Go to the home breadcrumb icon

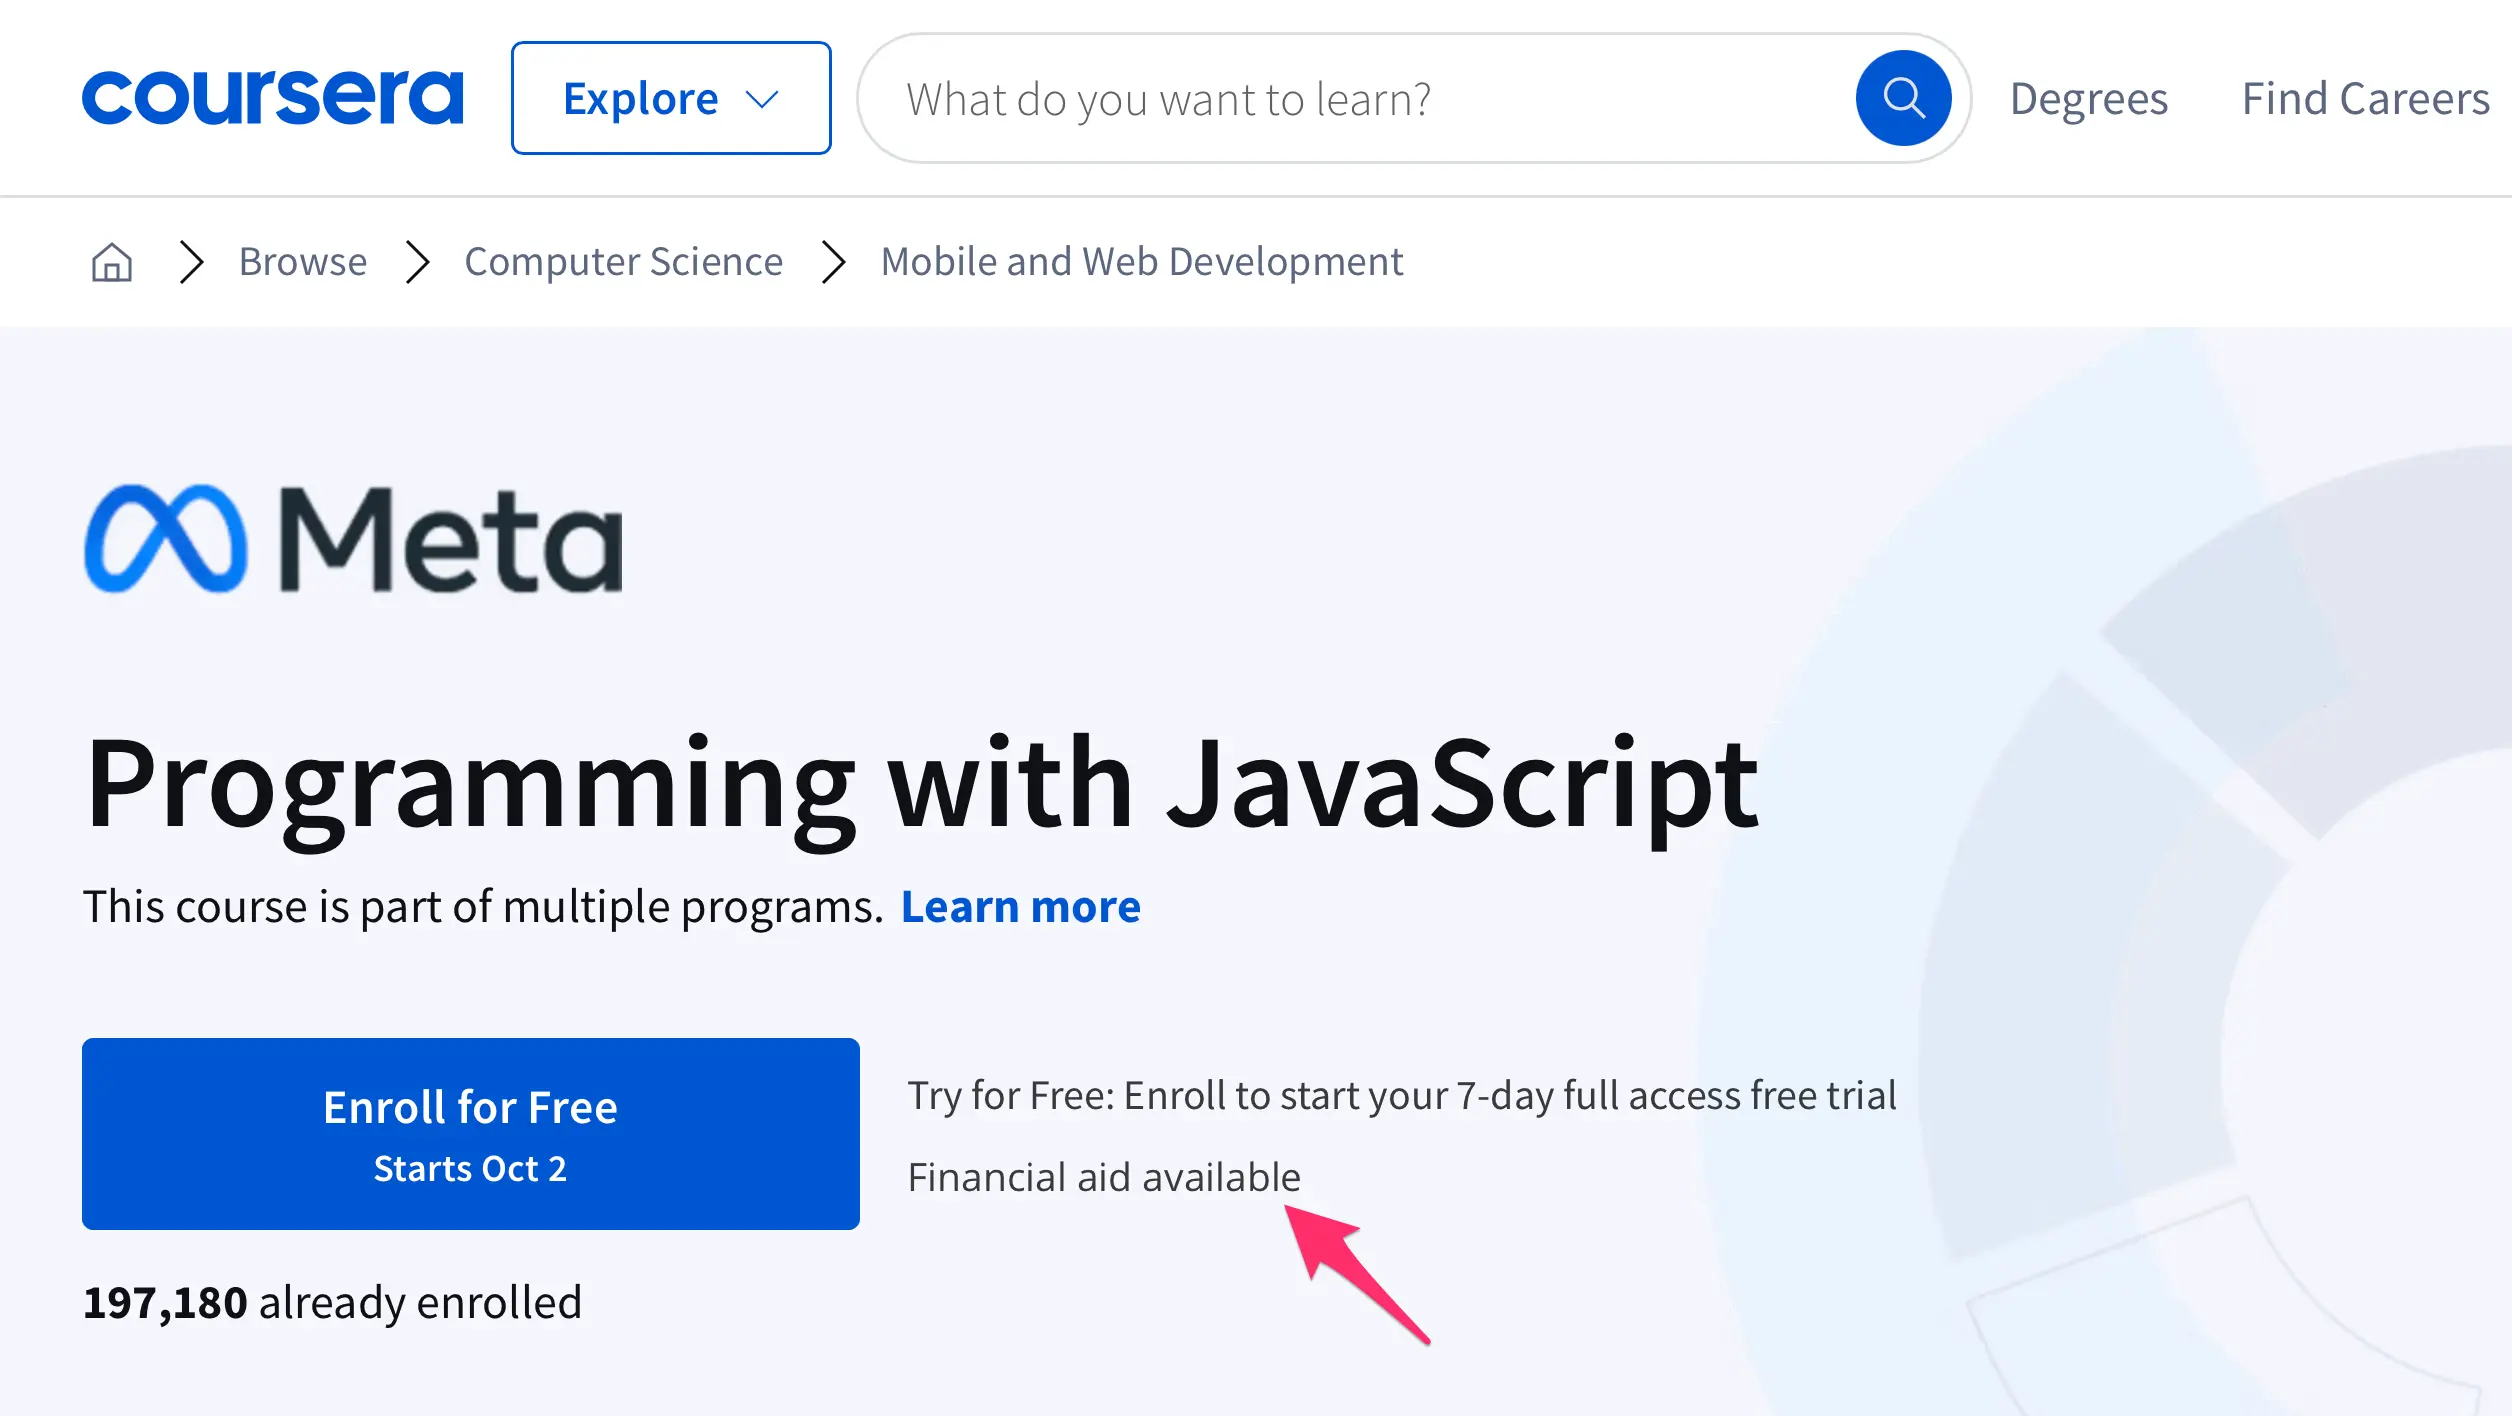pos(111,262)
